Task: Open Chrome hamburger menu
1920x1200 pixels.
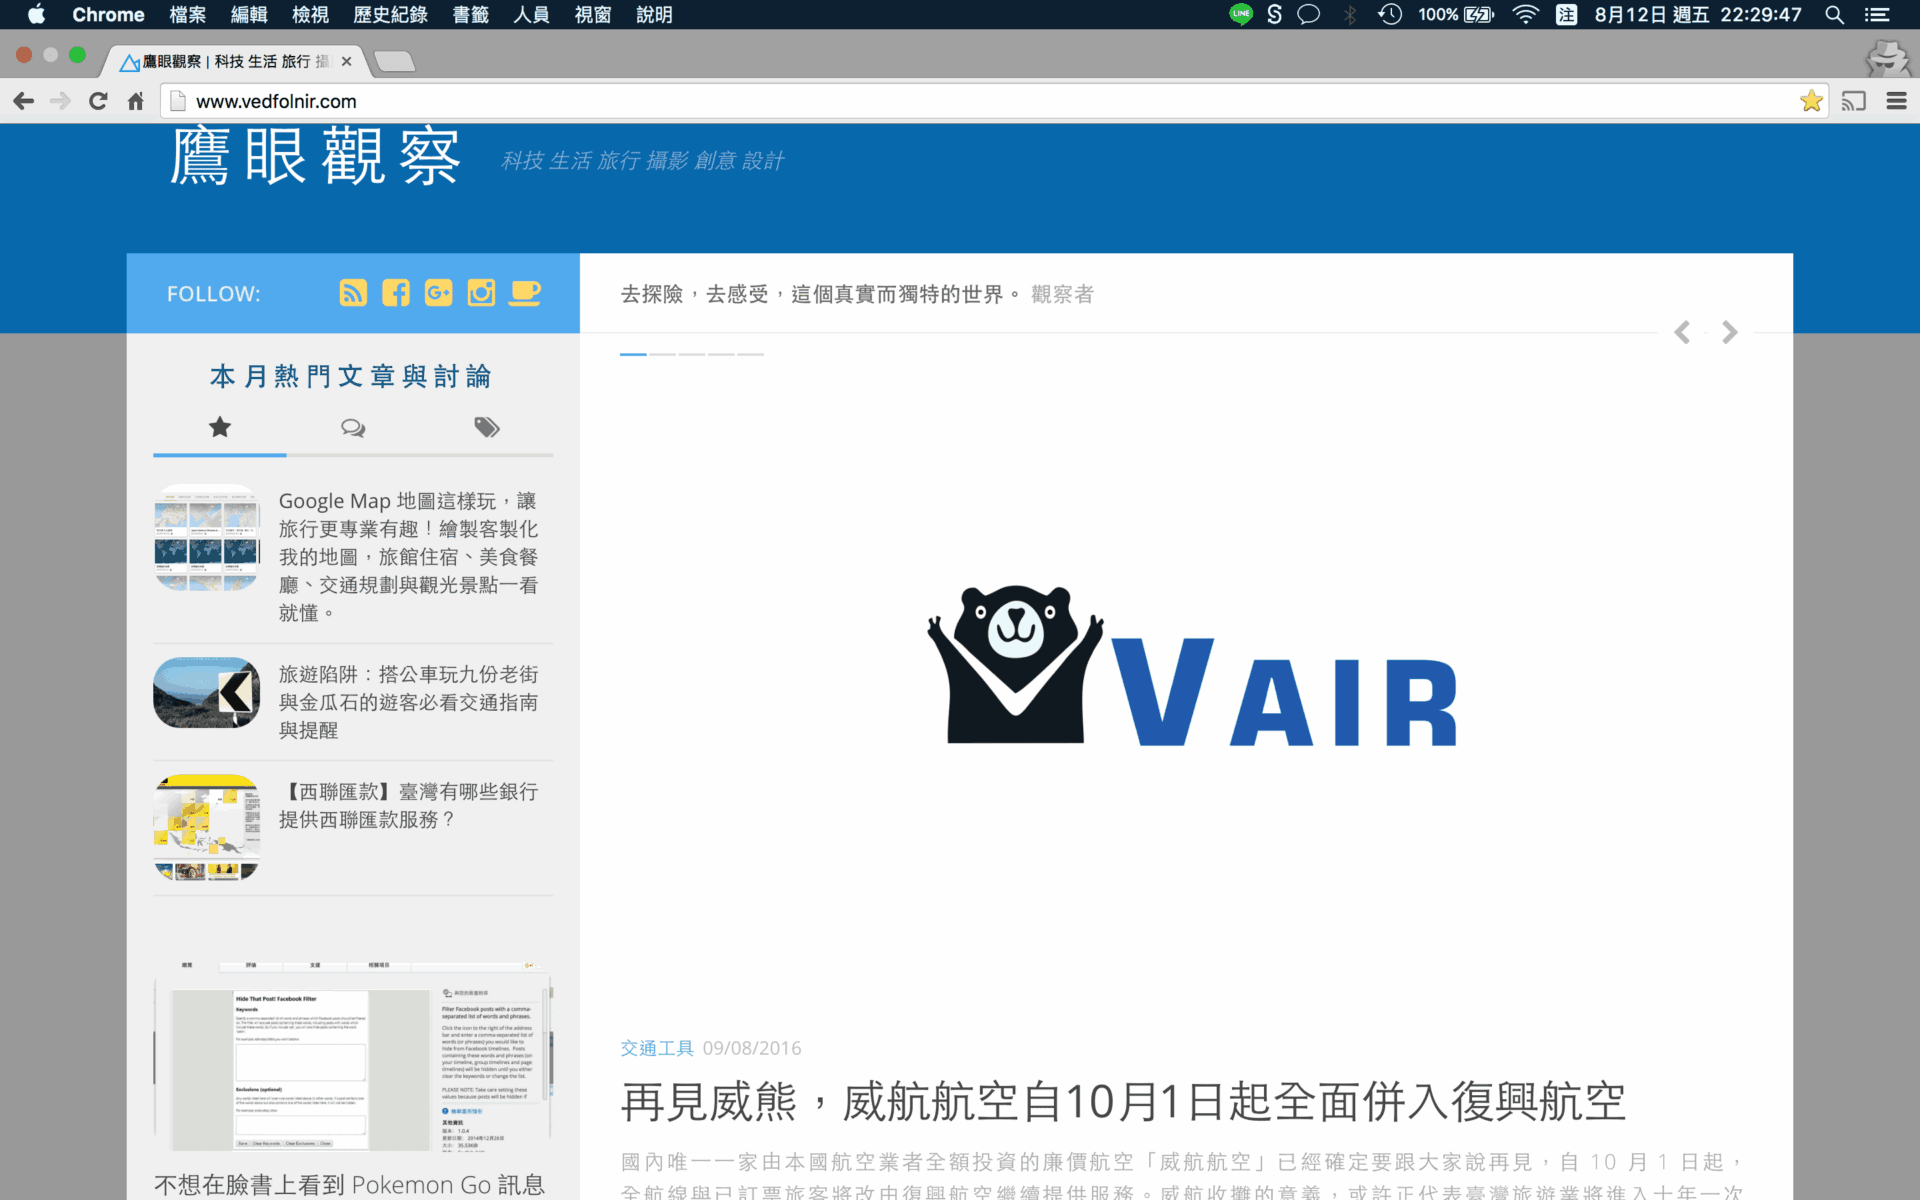Action: point(1896,101)
